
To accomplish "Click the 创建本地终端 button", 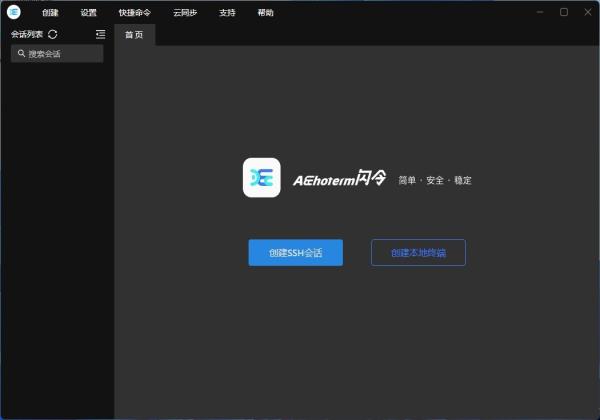I will tap(418, 252).
